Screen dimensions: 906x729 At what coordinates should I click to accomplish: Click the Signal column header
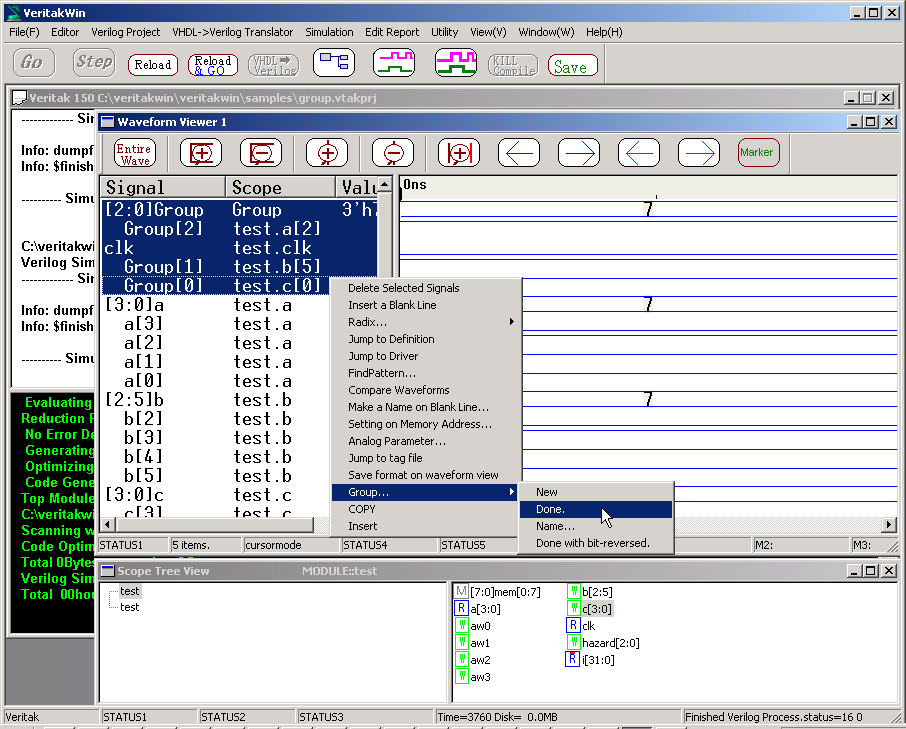click(163, 187)
